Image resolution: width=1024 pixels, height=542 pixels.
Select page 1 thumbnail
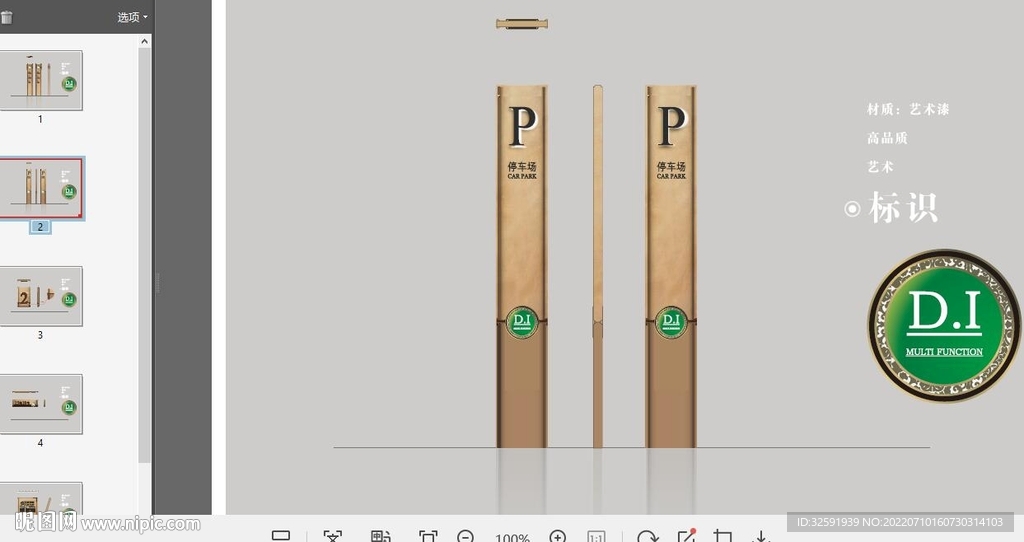[41, 80]
